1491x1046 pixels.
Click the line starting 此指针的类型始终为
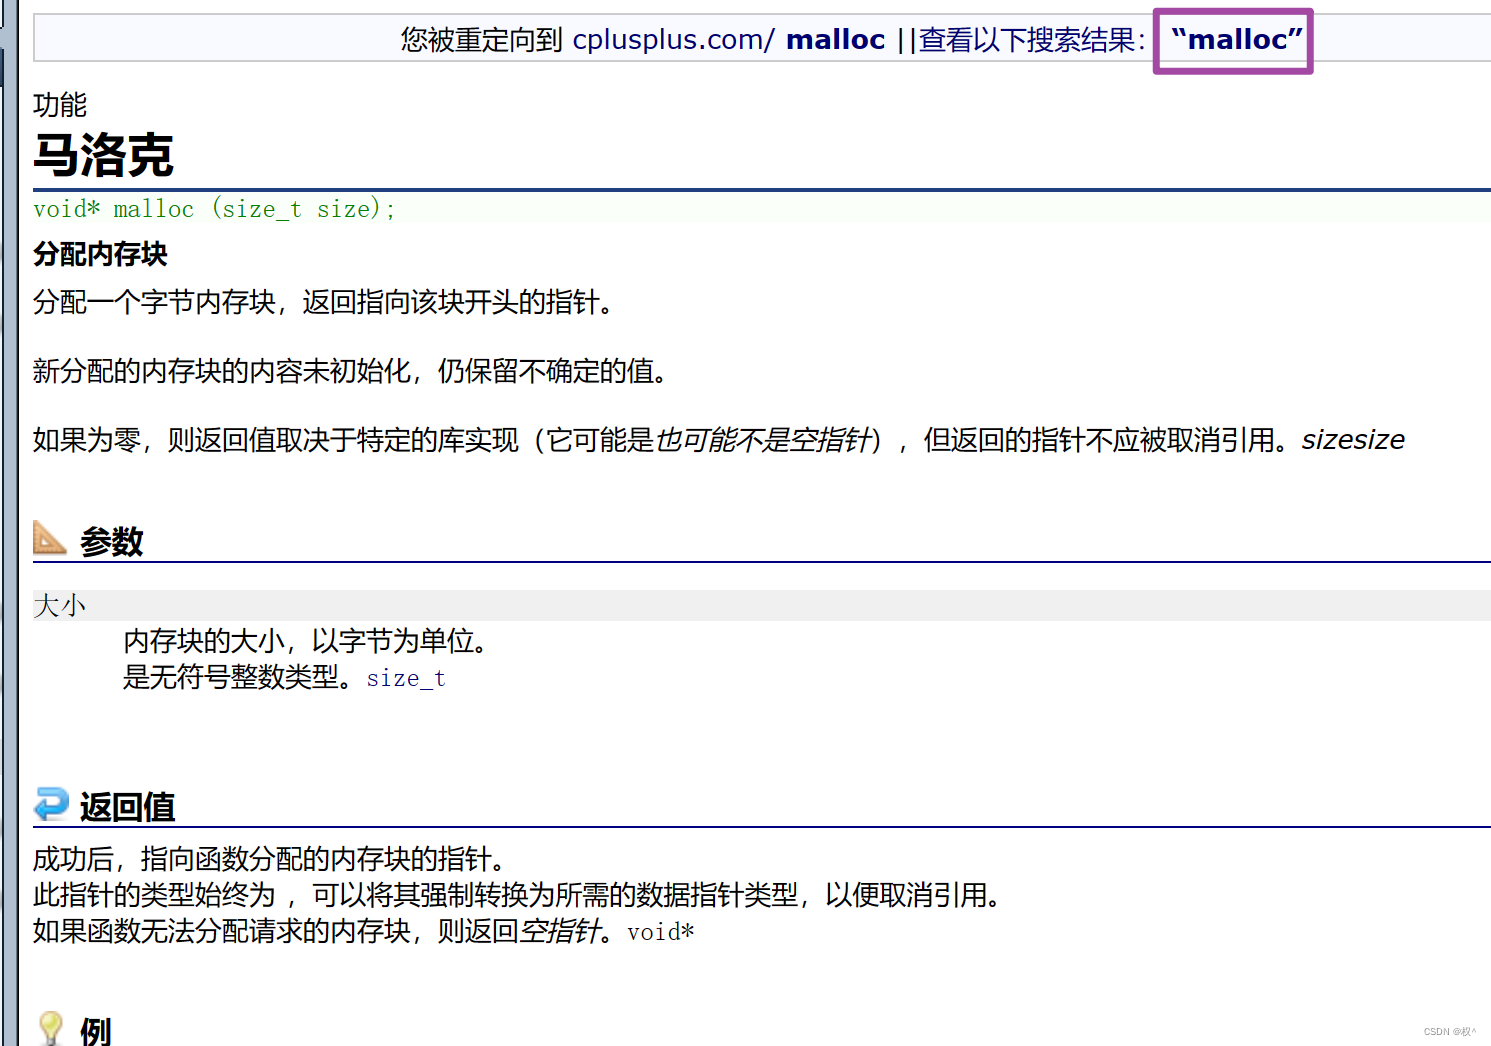tap(520, 895)
